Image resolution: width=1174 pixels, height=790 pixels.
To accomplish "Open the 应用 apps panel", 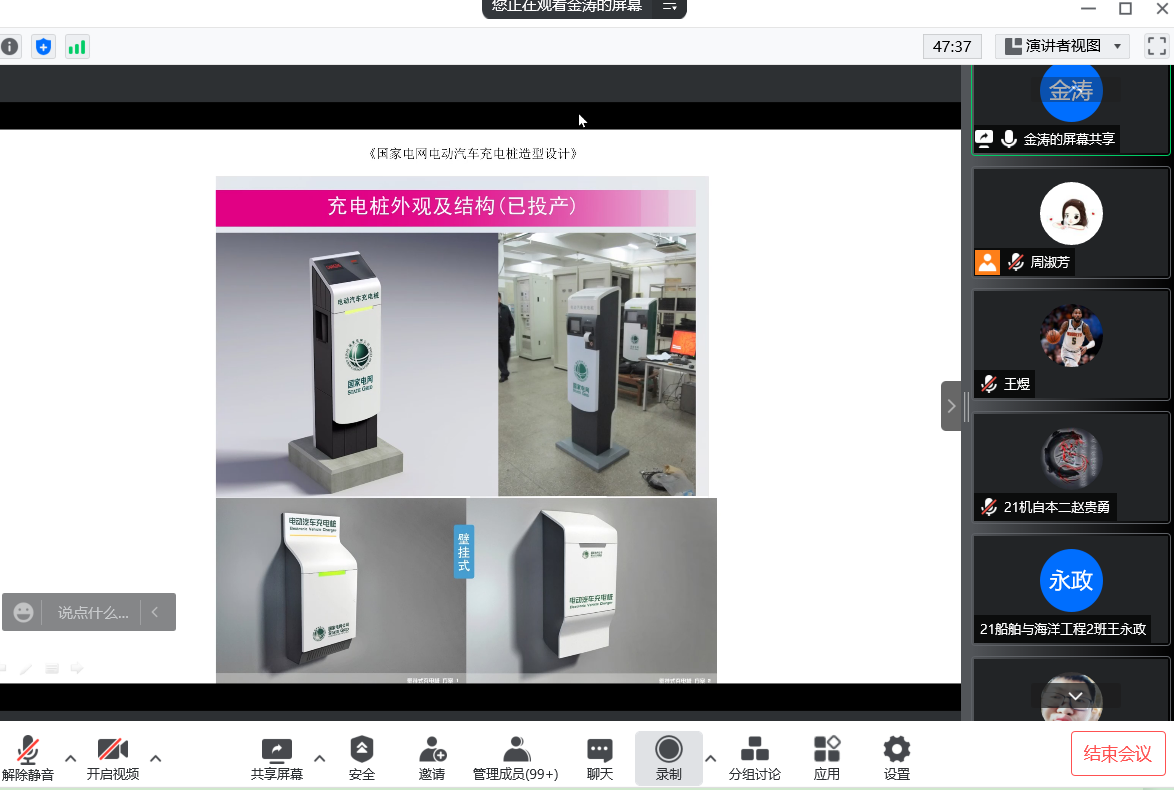I will (827, 758).
